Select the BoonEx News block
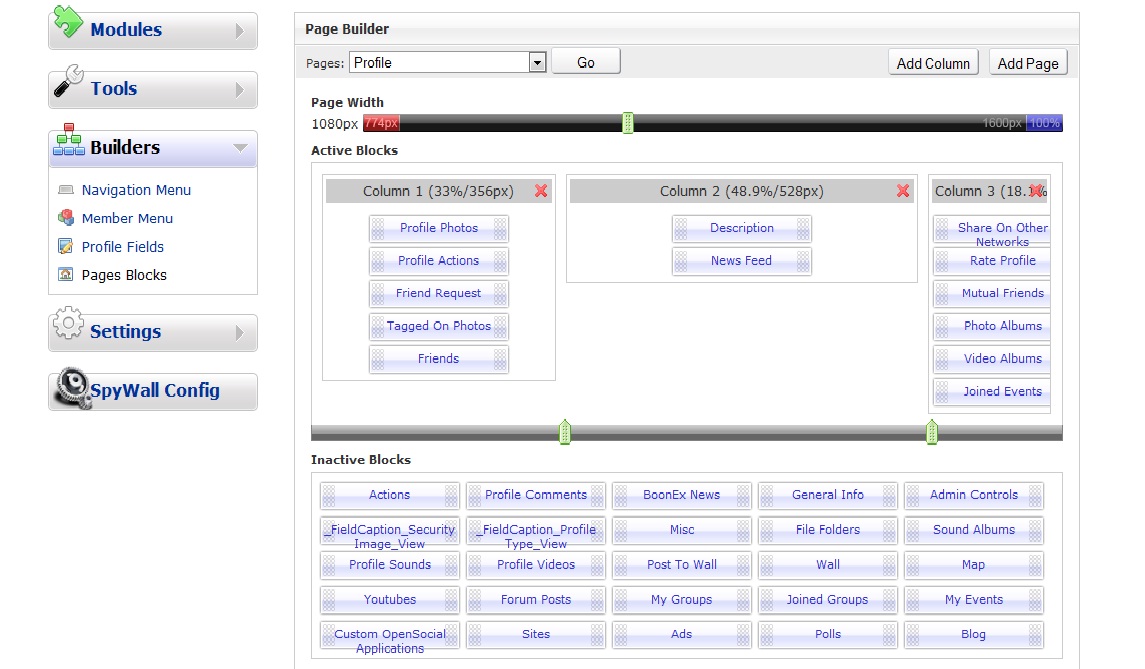 [681, 495]
